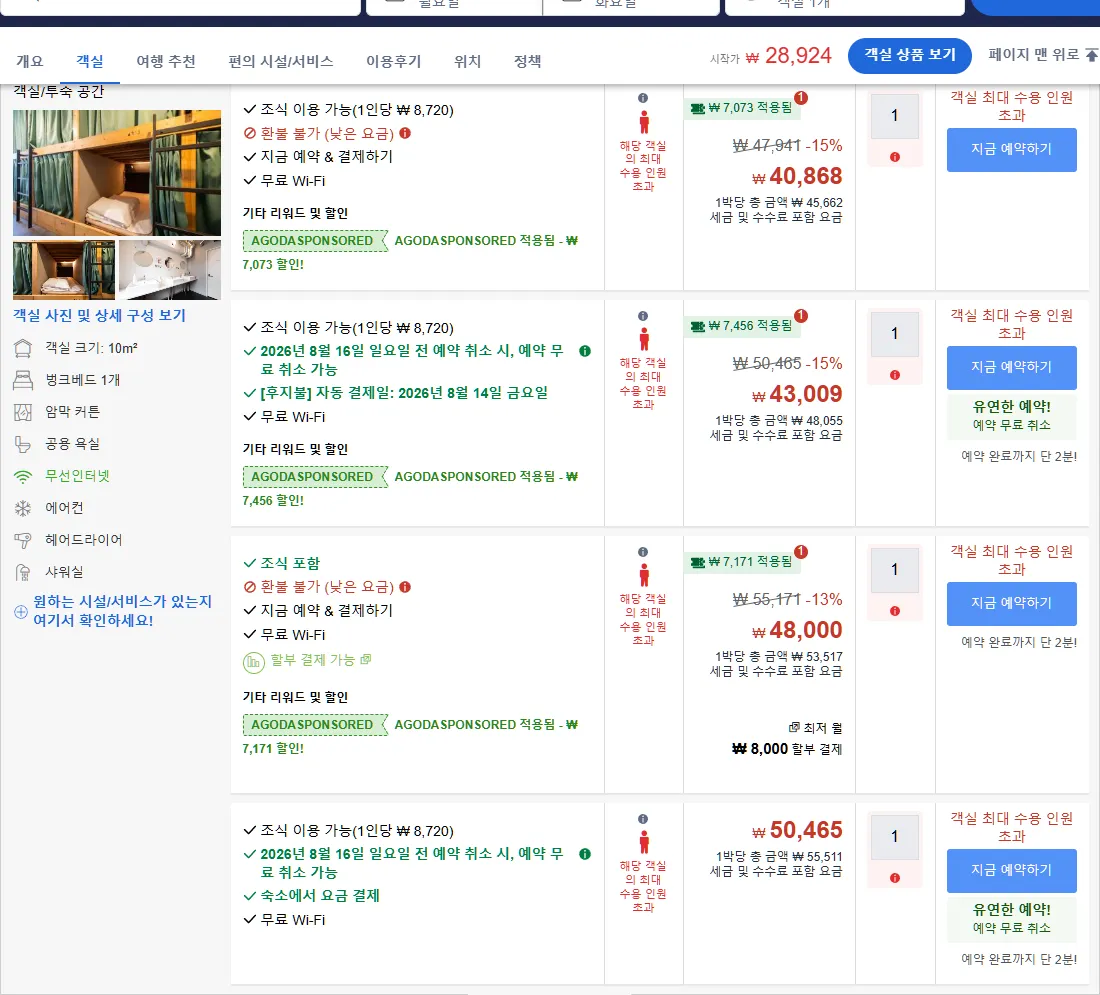This screenshot has width=1100, height=995.
Task: Click 지금 예약하기 for ₩50,465 offer
Action: pyautogui.click(x=1011, y=871)
